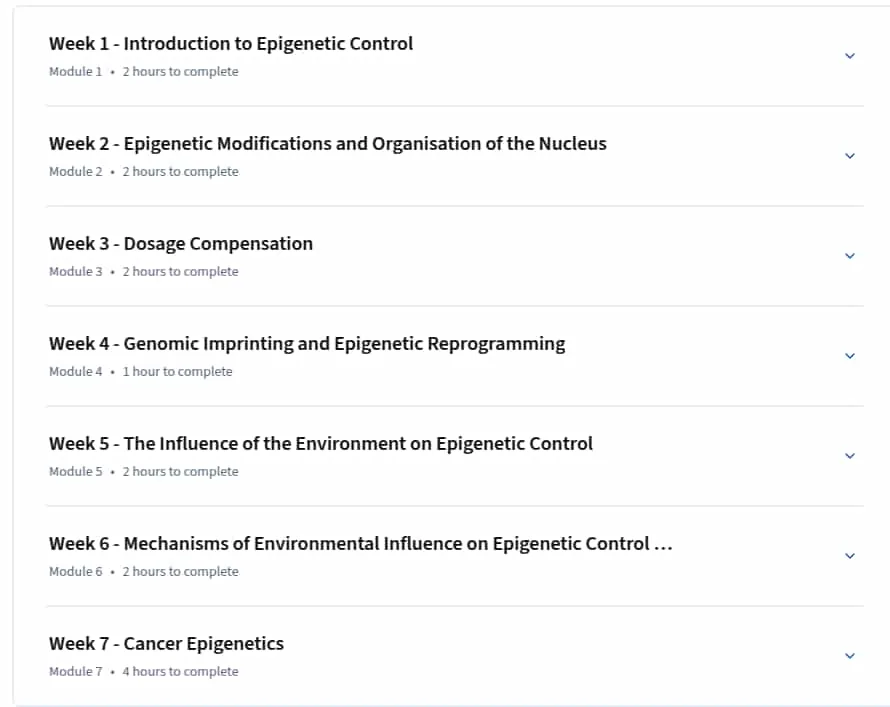Expand the Week 5 chevron arrow
This screenshot has width=890, height=707.
click(x=850, y=456)
